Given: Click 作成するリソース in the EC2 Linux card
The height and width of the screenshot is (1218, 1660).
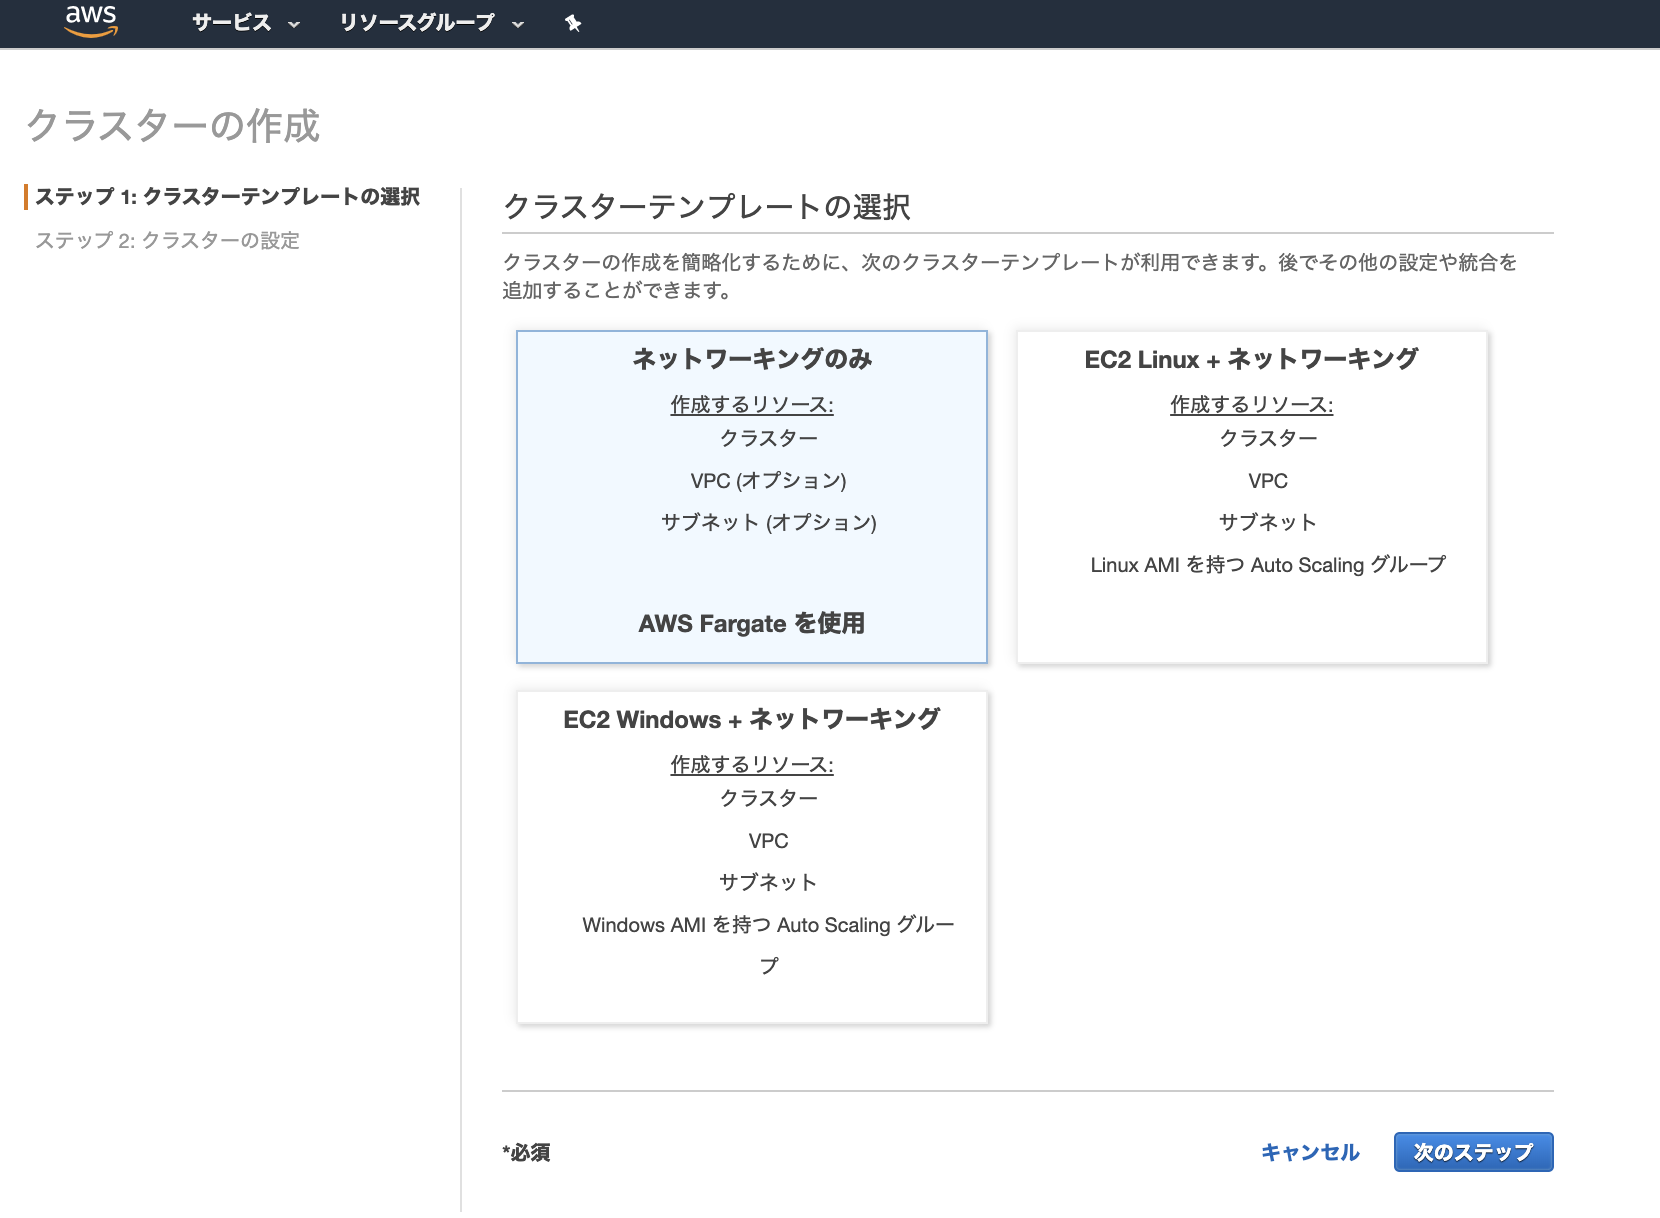Looking at the screenshot, I should (1252, 404).
